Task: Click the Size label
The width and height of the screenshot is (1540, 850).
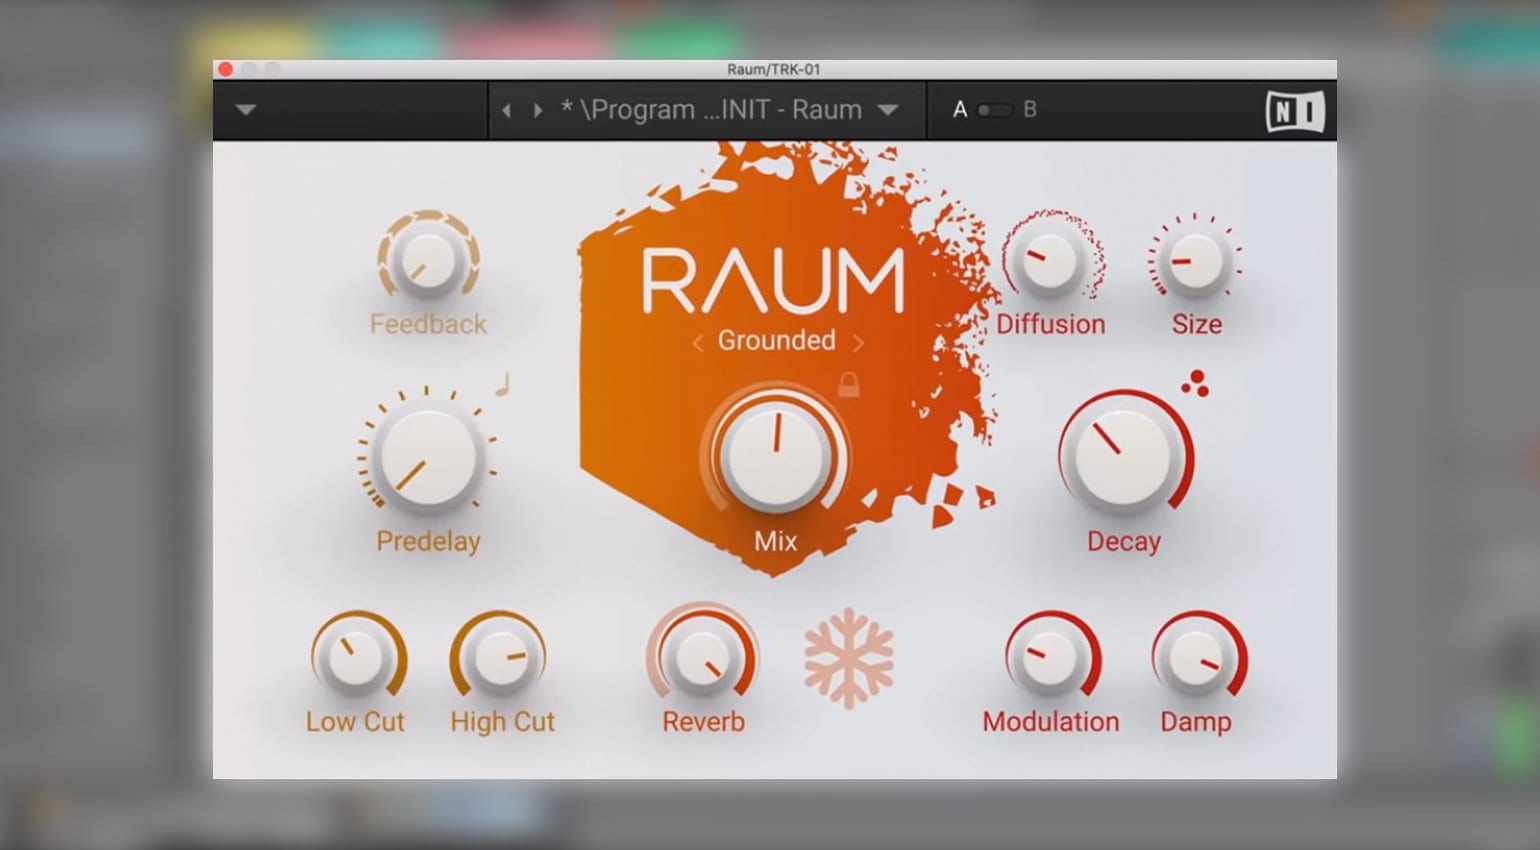Action: (1197, 324)
